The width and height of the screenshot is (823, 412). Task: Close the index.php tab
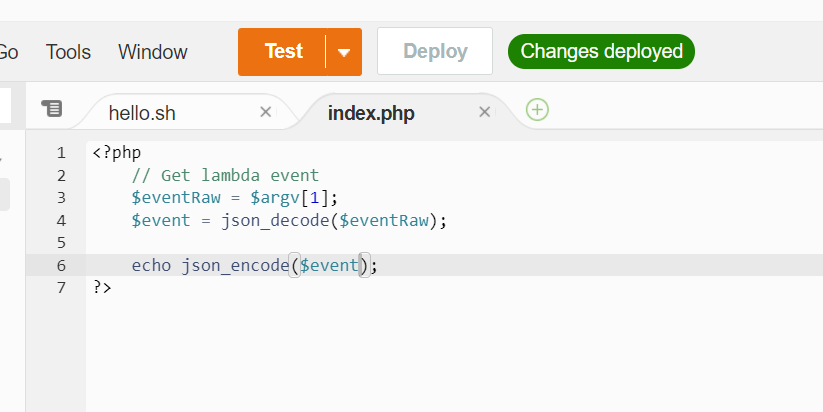coord(484,112)
